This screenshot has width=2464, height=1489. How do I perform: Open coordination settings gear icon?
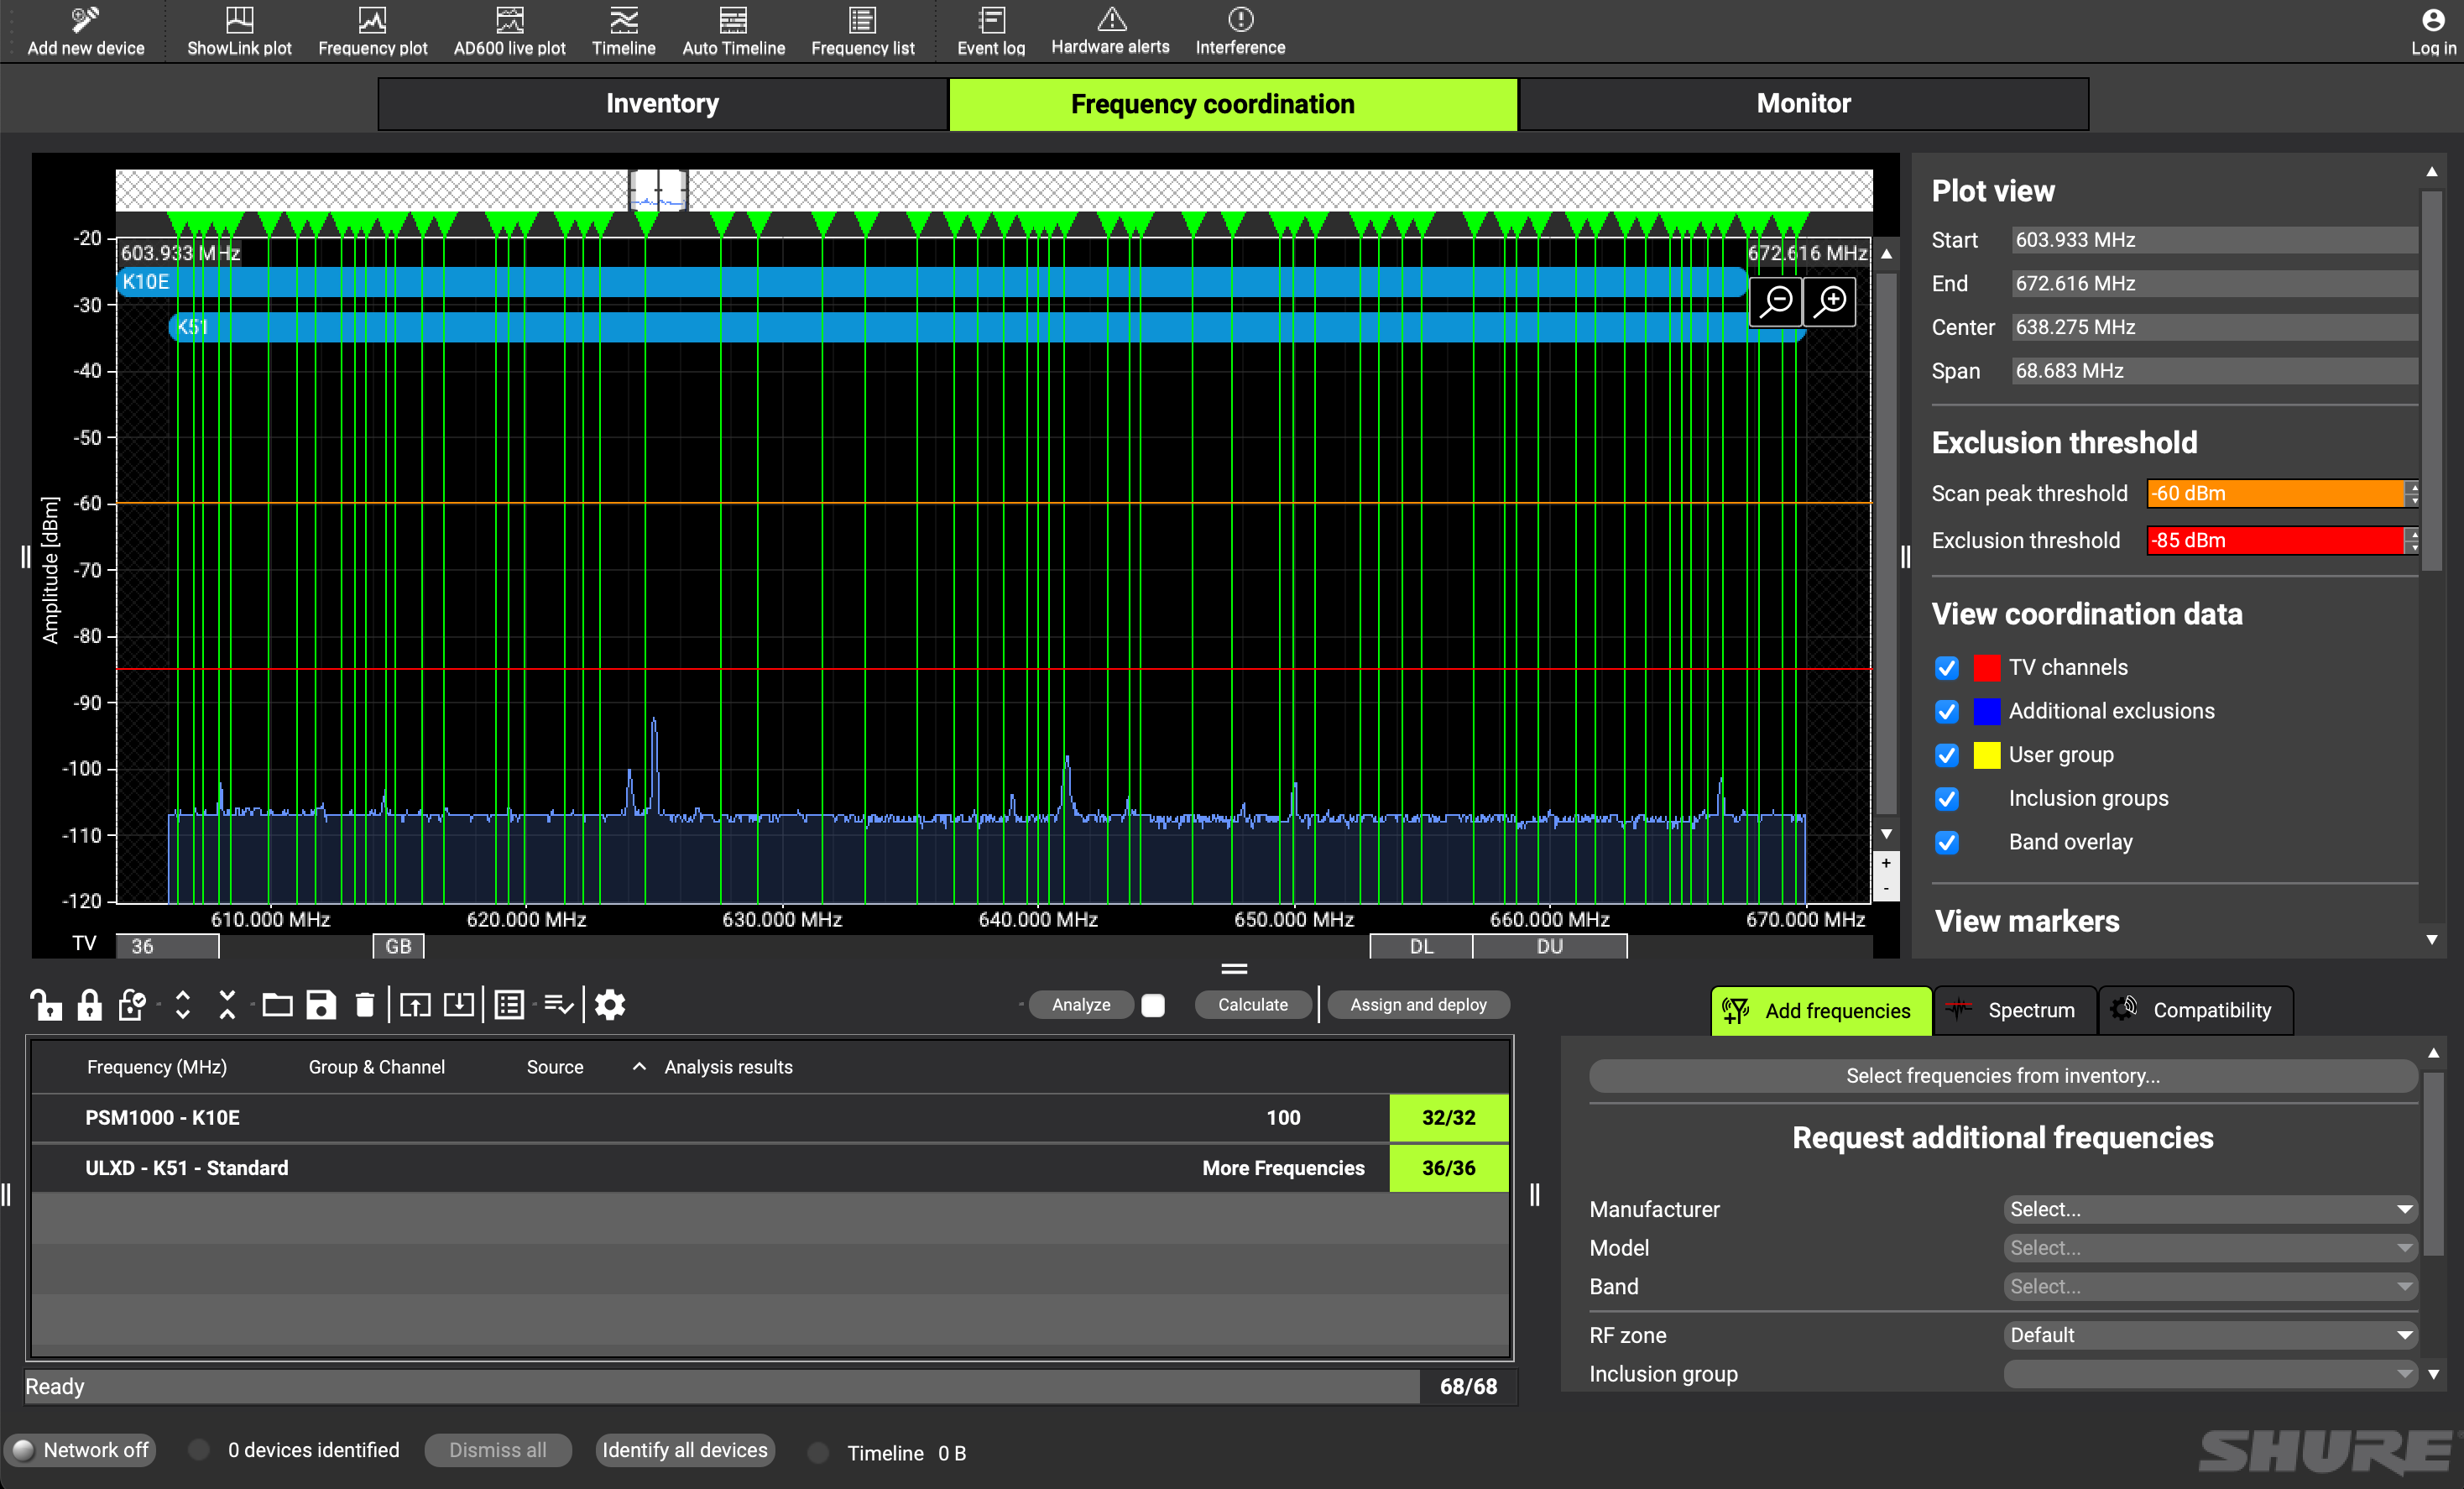[610, 1004]
